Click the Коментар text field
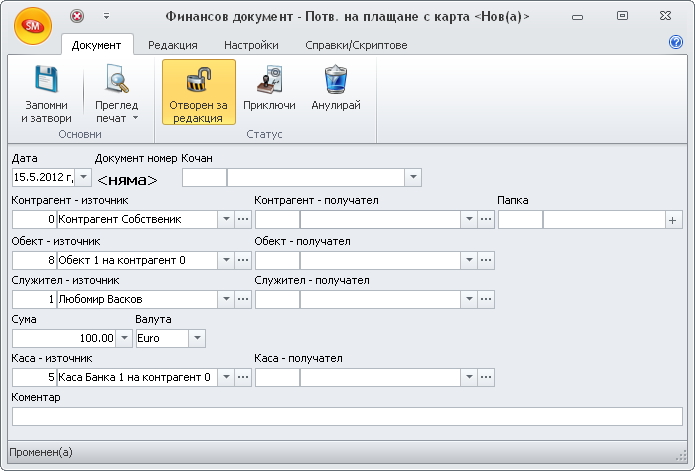695x471 pixels. (x=347, y=417)
